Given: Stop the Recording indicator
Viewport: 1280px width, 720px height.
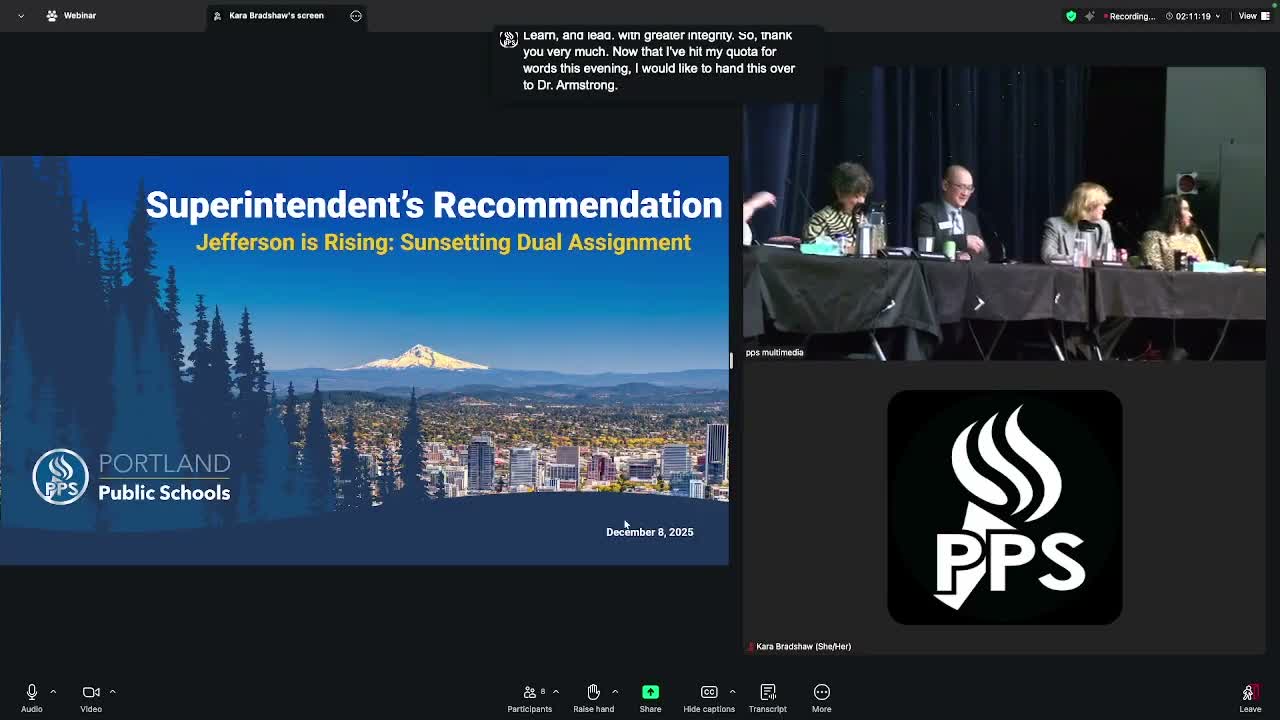Looking at the screenshot, I should coord(1129,16).
